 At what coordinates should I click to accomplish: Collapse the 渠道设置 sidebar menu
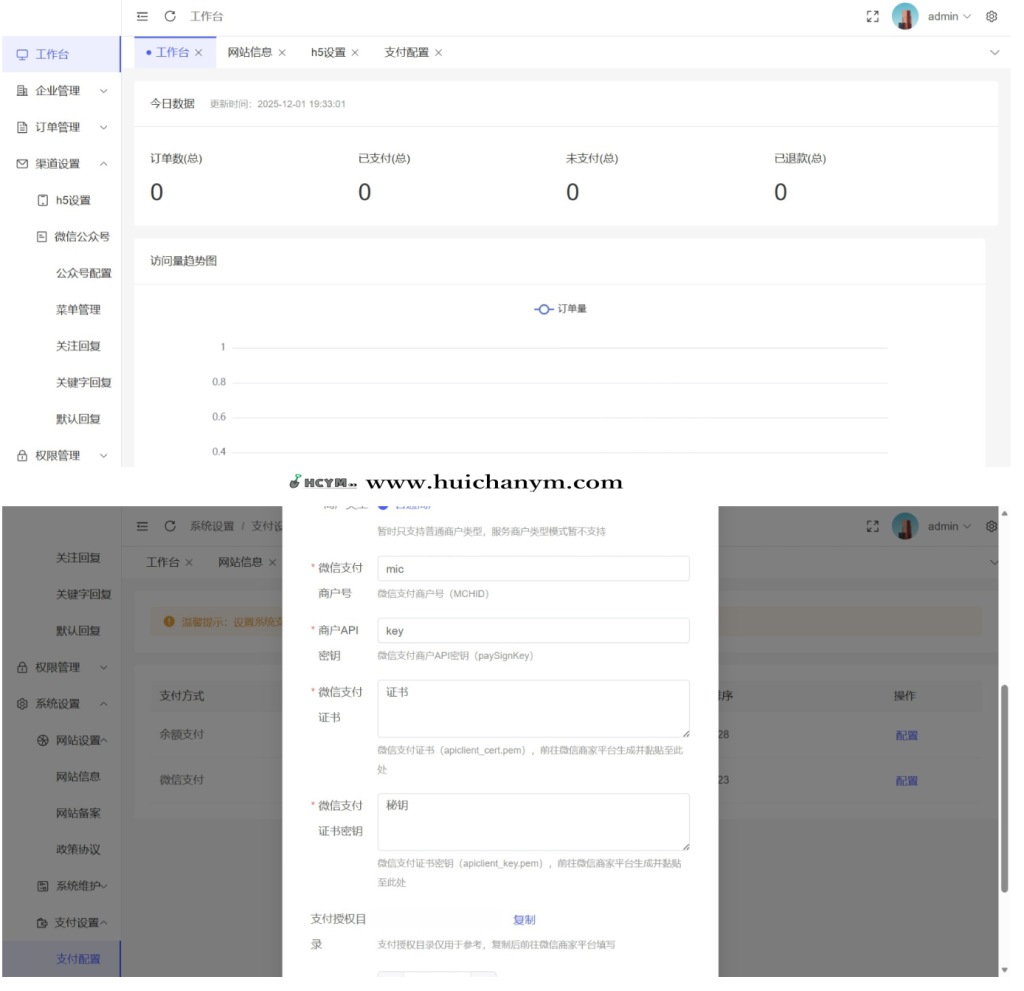point(60,164)
